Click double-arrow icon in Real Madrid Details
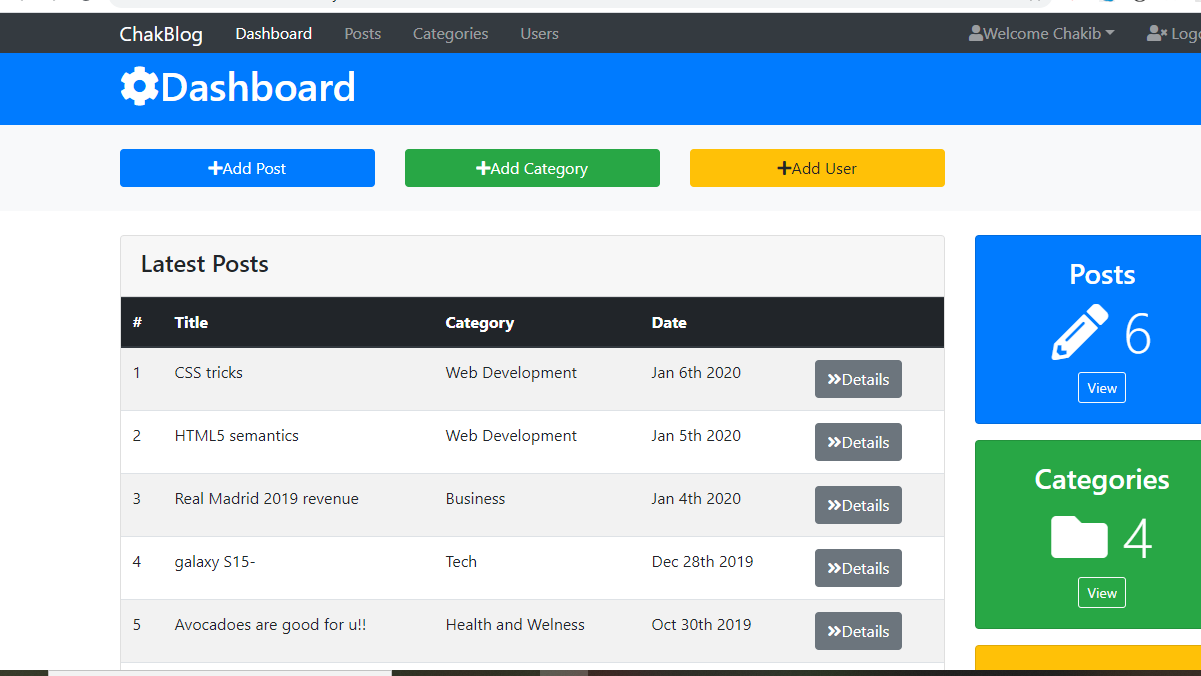The image size is (1201, 676). pyautogui.click(x=834, y=506)
